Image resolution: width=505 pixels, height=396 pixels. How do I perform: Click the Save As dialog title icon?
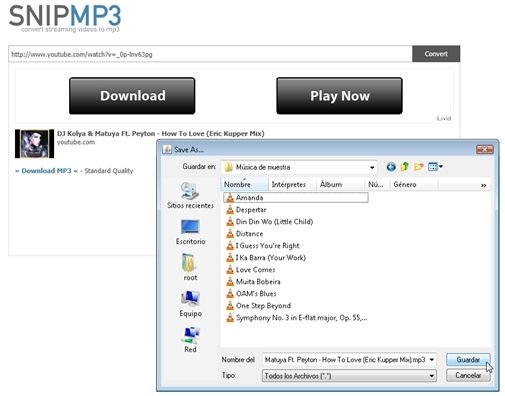click(x=167, y=149)
